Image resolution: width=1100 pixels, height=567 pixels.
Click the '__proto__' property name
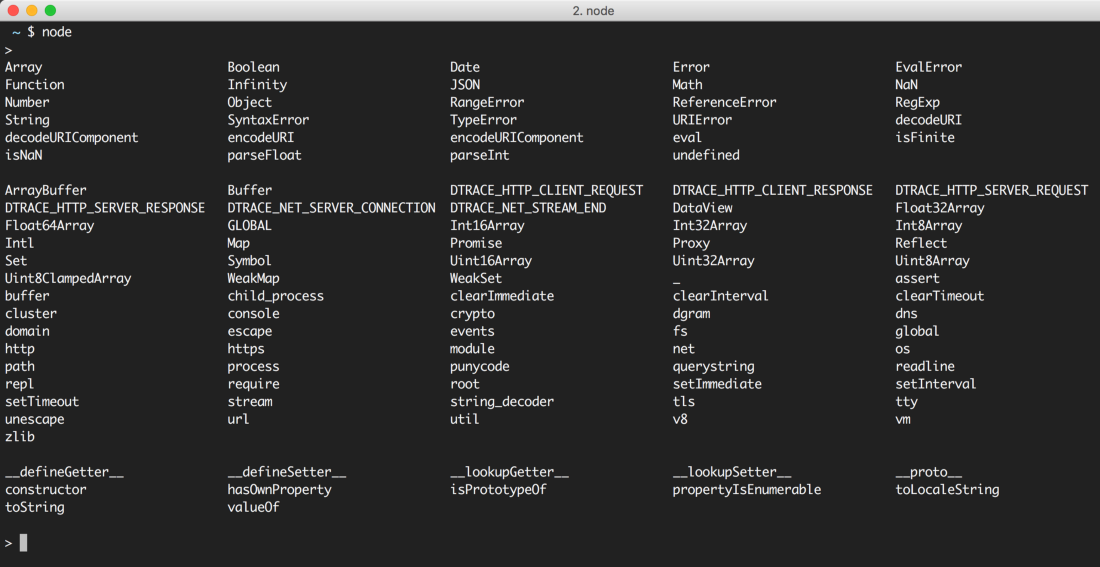pyautogui.click(x=929, y=472)
